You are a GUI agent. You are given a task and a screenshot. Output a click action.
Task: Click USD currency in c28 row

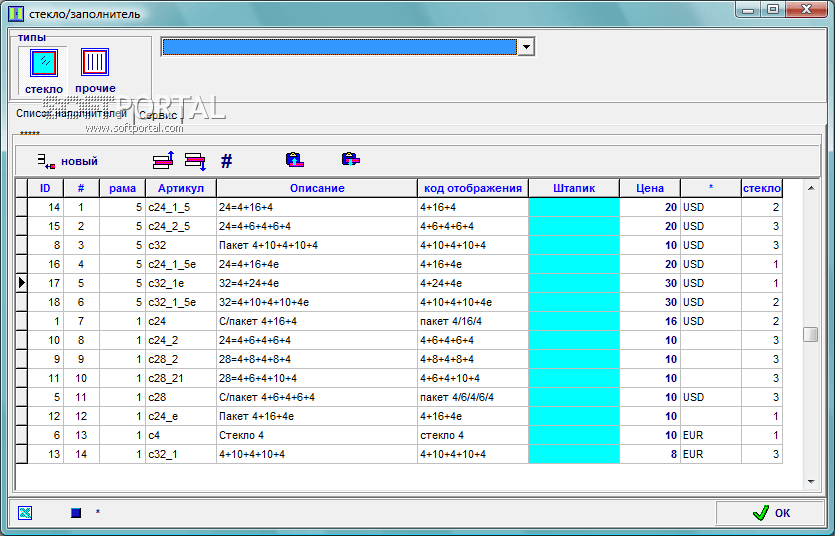point(711,398)
